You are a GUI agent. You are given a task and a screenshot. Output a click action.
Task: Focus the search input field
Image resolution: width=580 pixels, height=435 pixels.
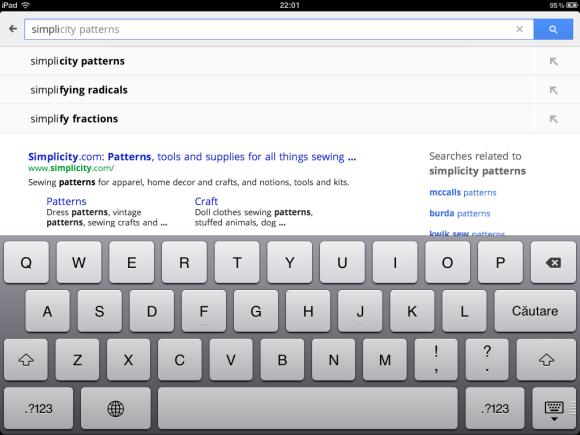[272, 29]
